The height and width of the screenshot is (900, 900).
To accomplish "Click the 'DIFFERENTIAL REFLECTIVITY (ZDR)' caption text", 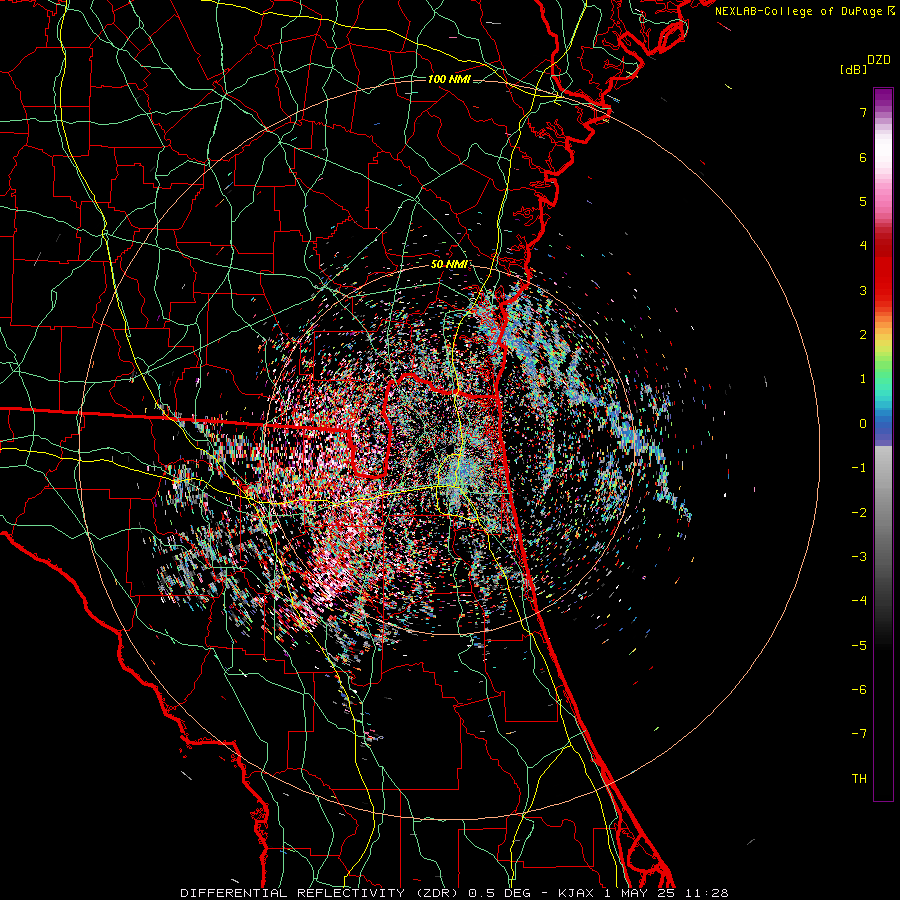I will 321,893.
